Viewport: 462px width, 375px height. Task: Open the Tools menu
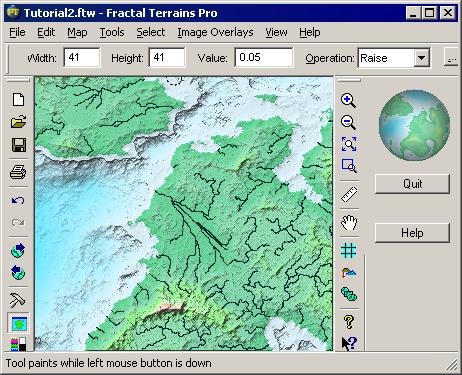point(112,32)
